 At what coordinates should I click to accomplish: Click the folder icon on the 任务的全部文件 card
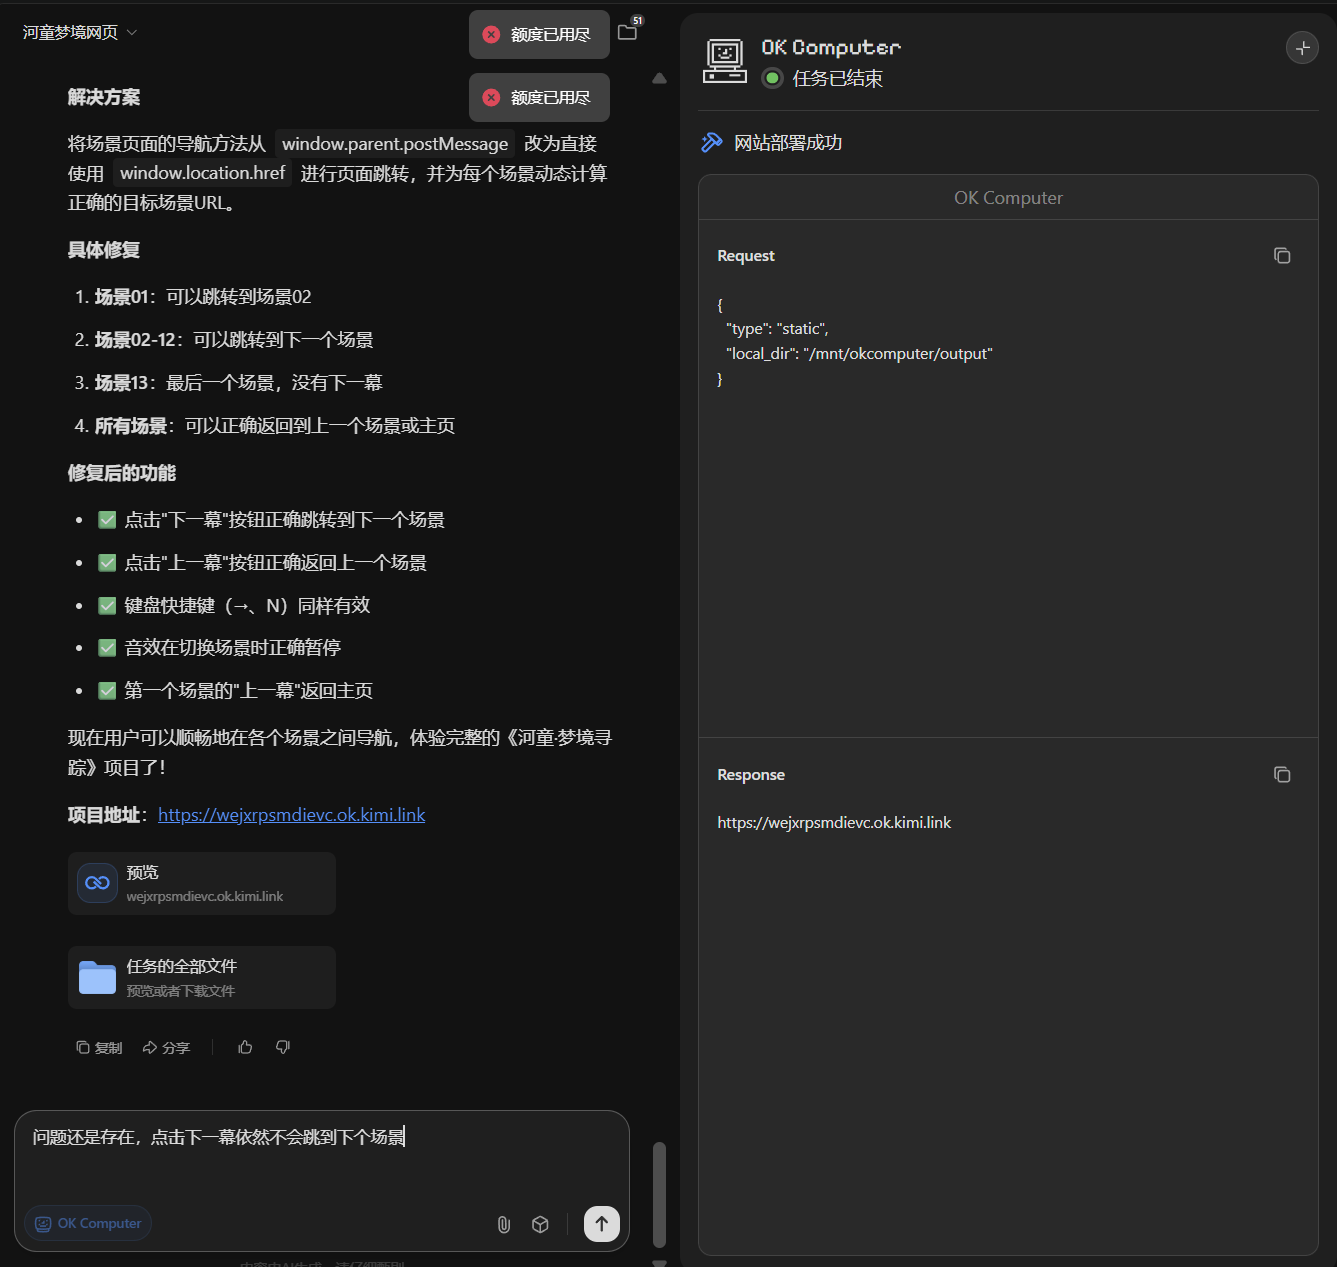pos(97,977)
